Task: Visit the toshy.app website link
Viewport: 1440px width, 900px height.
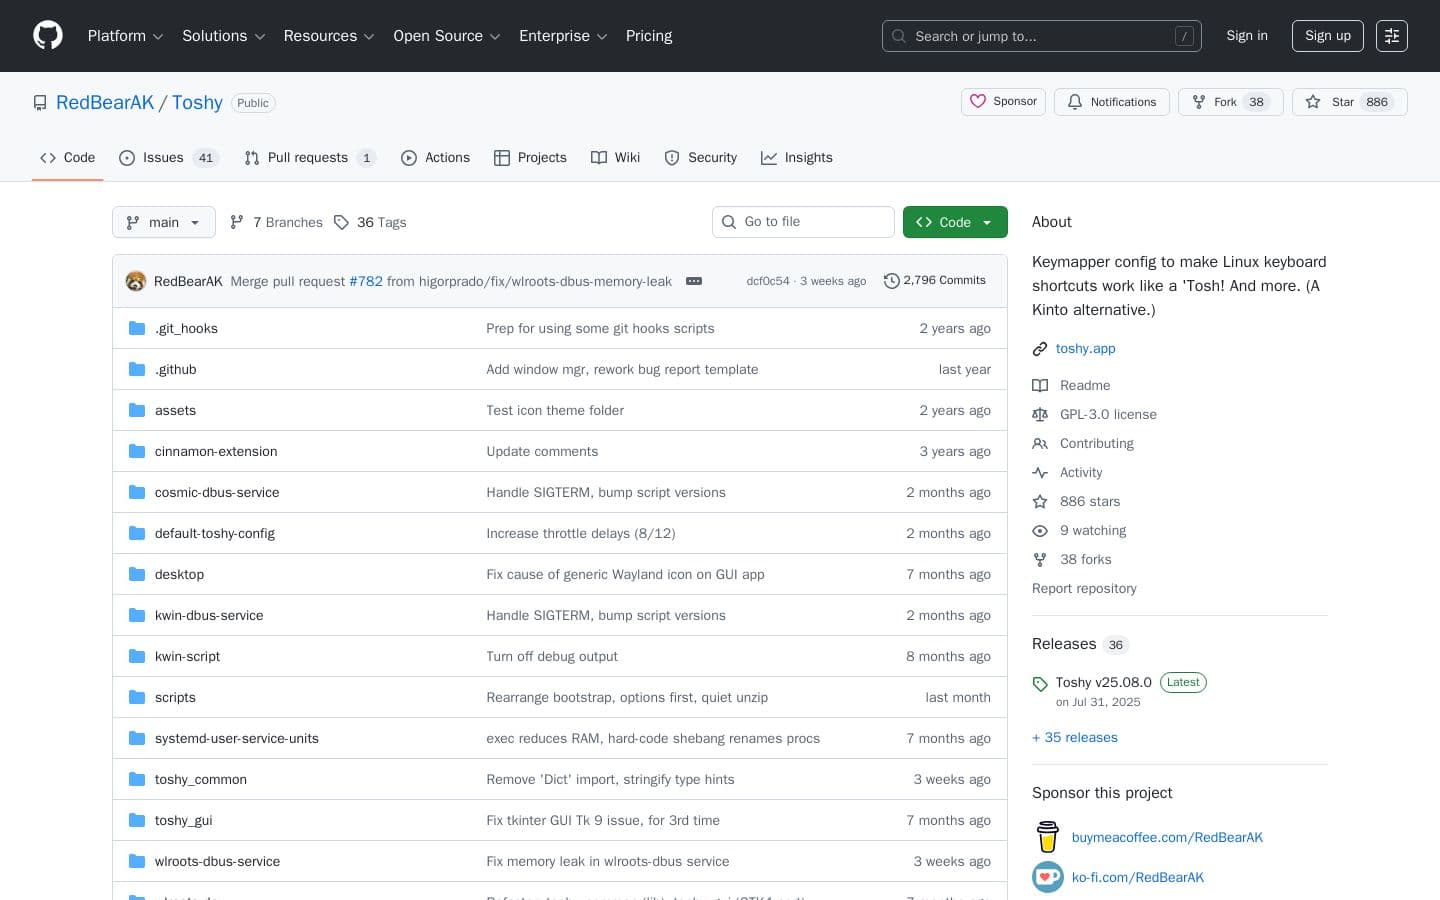Action: [1085, 348]
